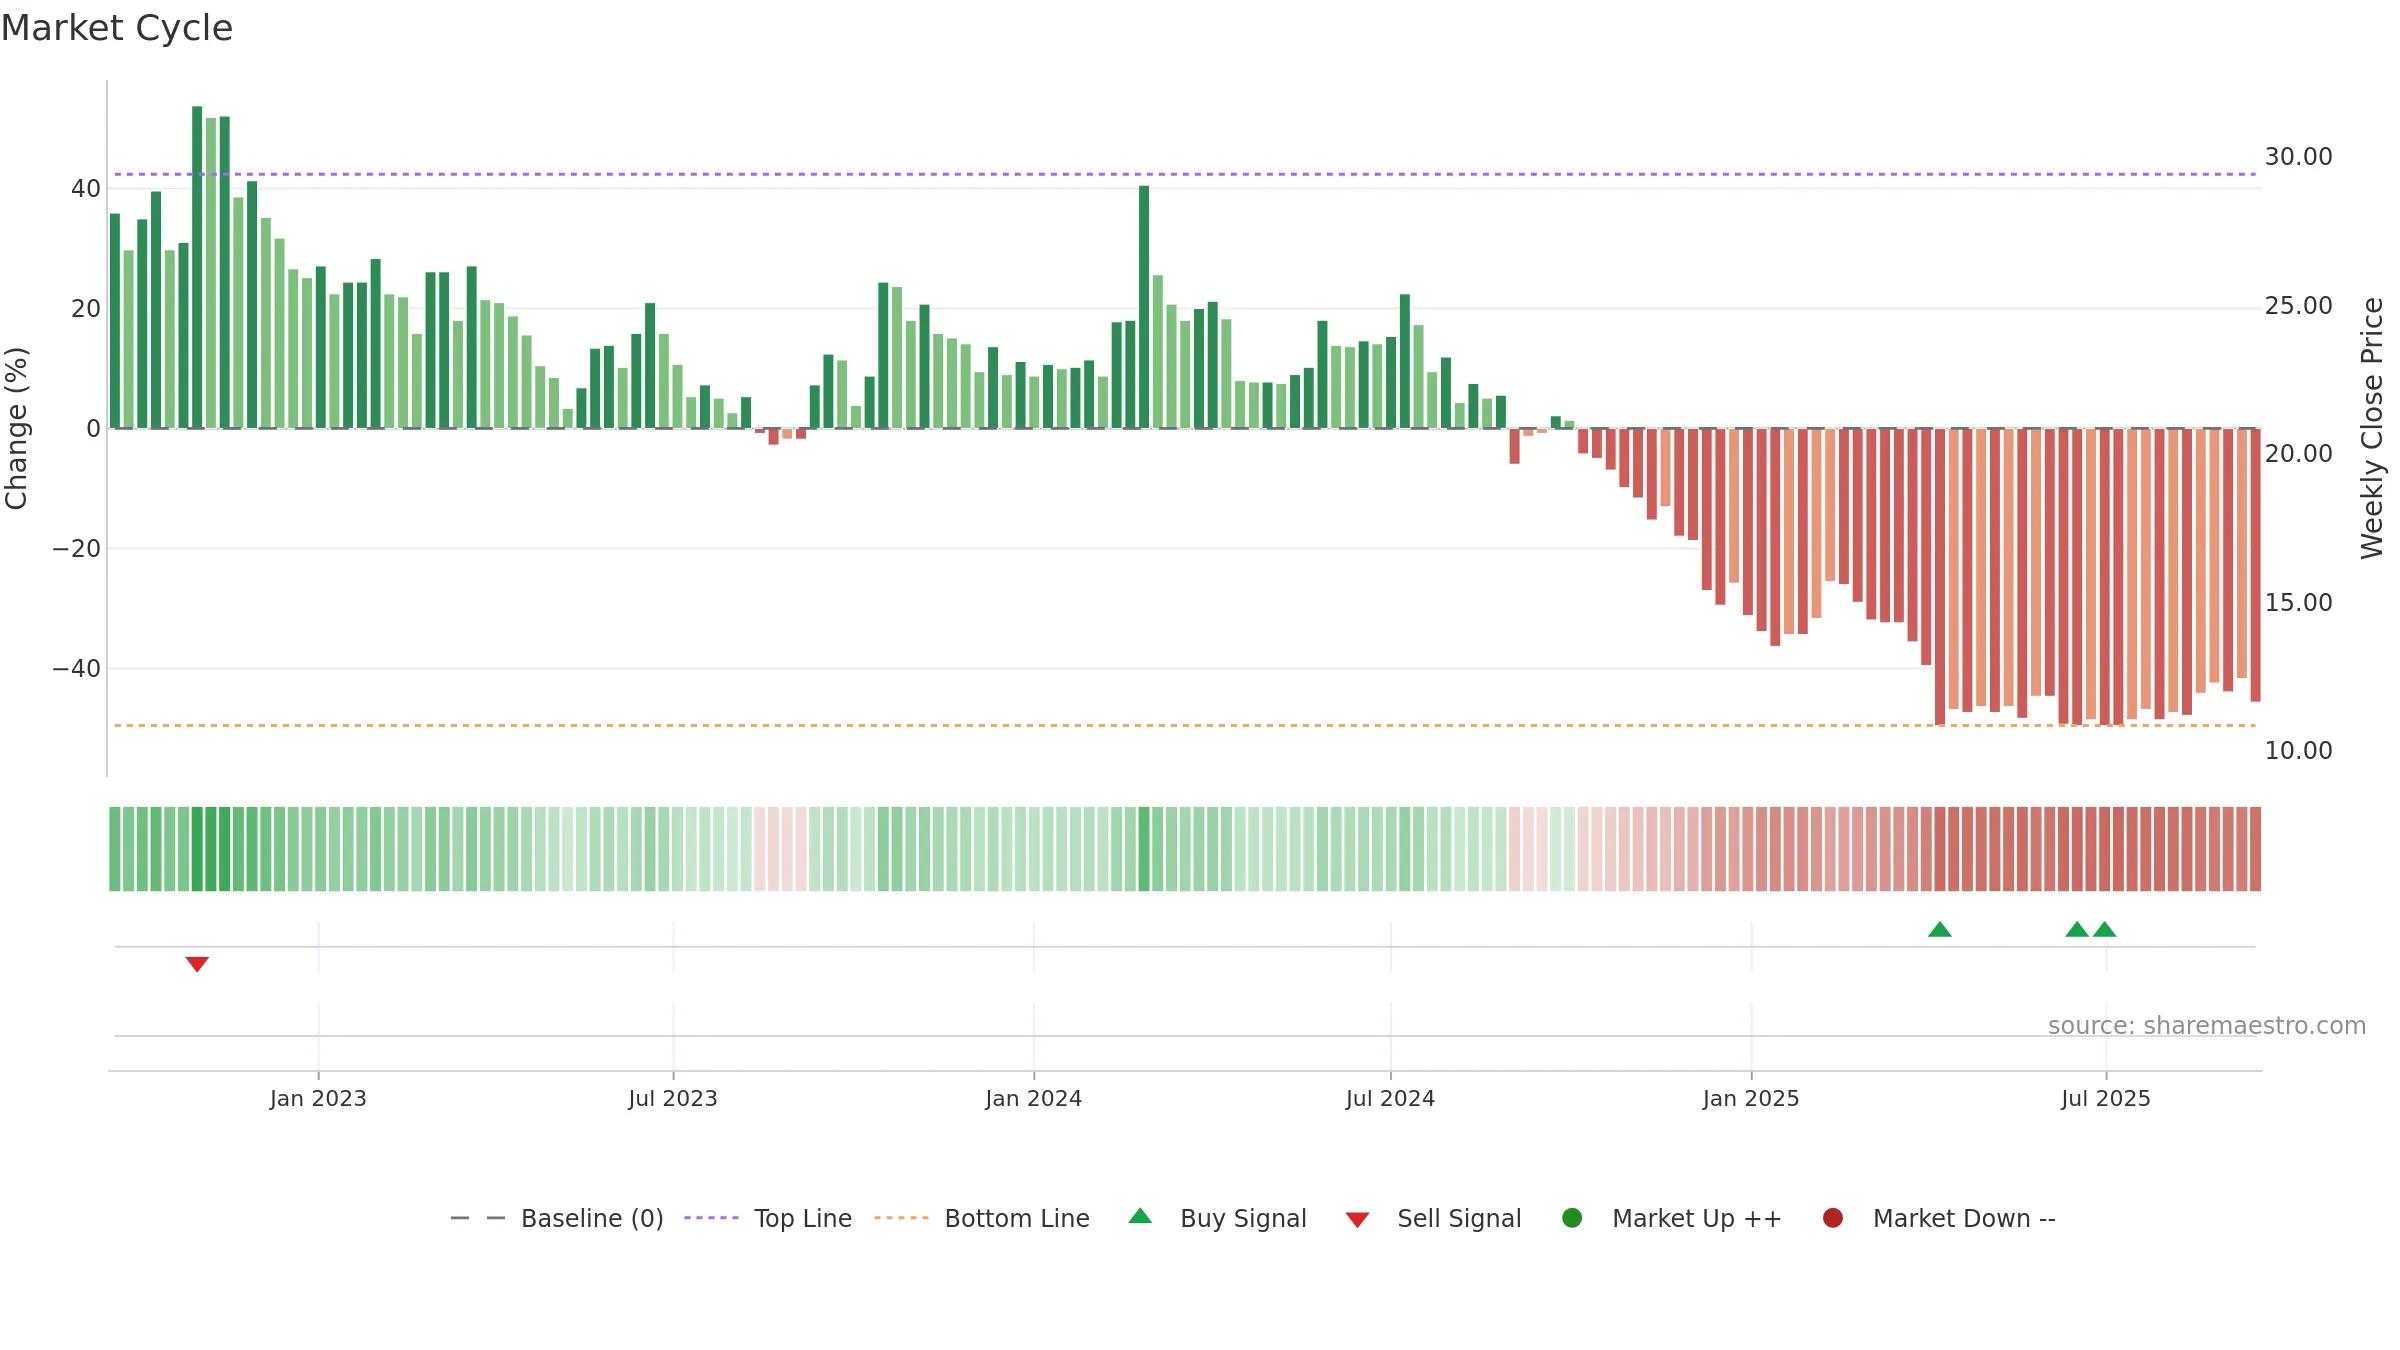The image size is (2400, 1350).
Task: Click the source: sharemaestro.com text
Action: tap(2207, 1026)
